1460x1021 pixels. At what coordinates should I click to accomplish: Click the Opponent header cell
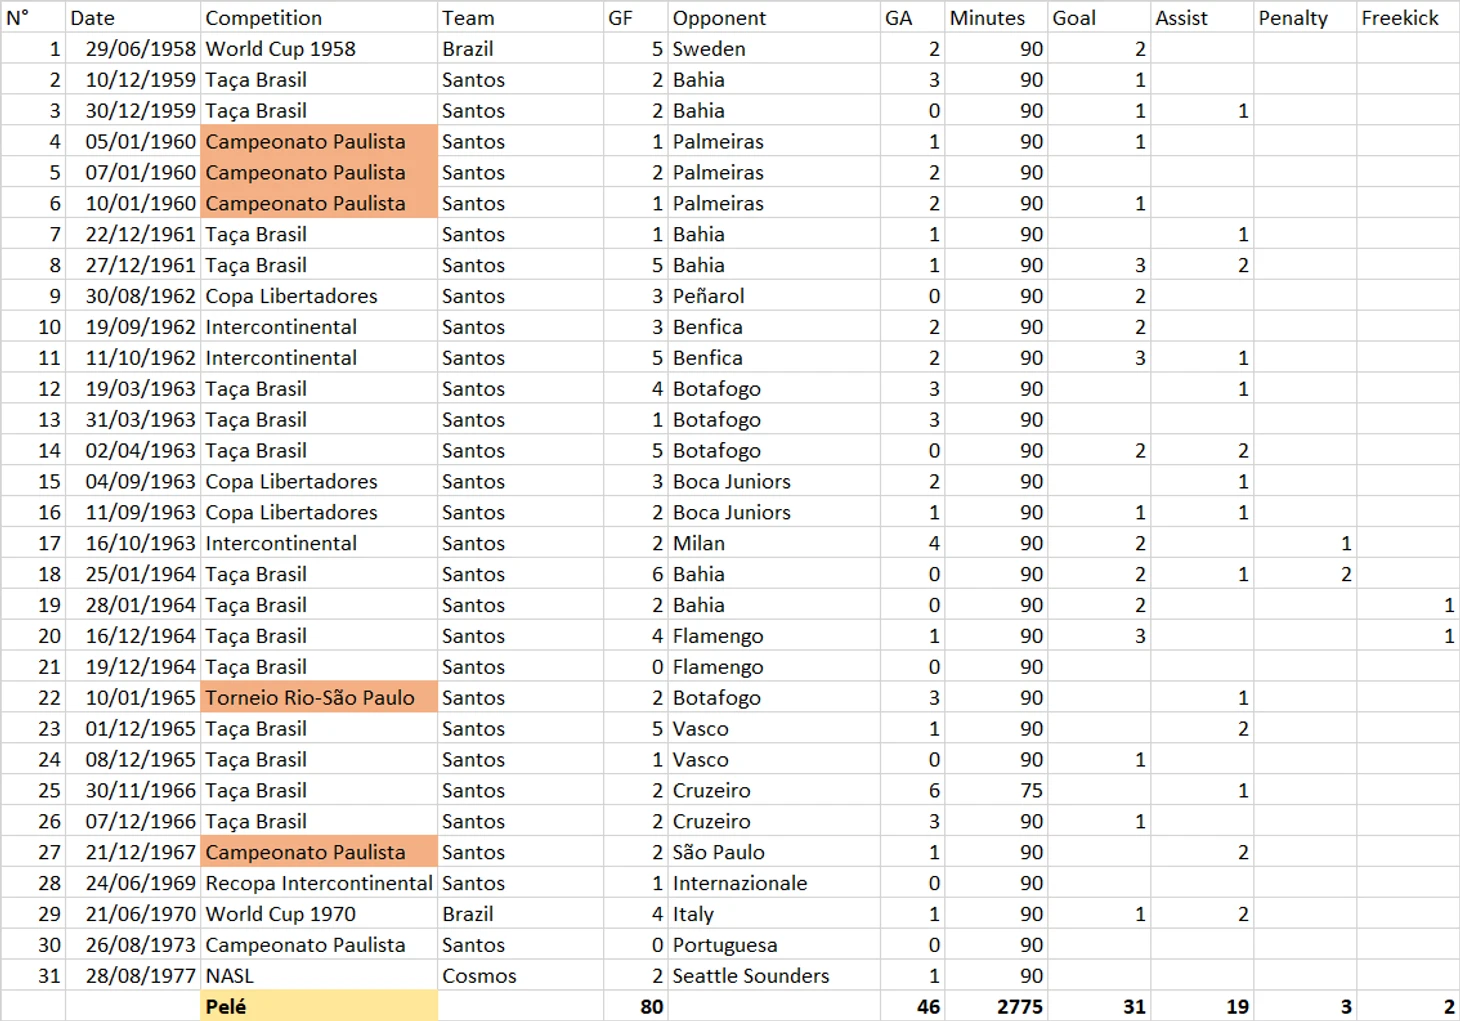[x=773, y=17]
